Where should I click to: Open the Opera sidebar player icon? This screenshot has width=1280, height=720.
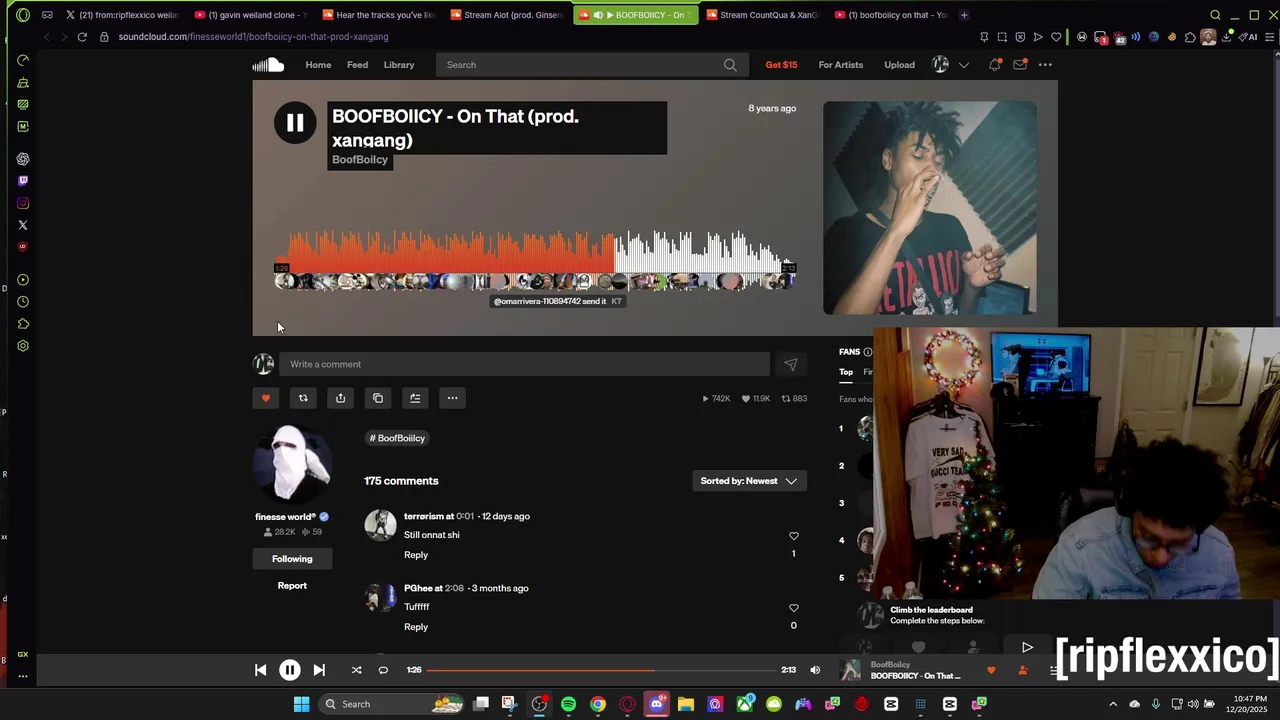[x=23, y=280]
